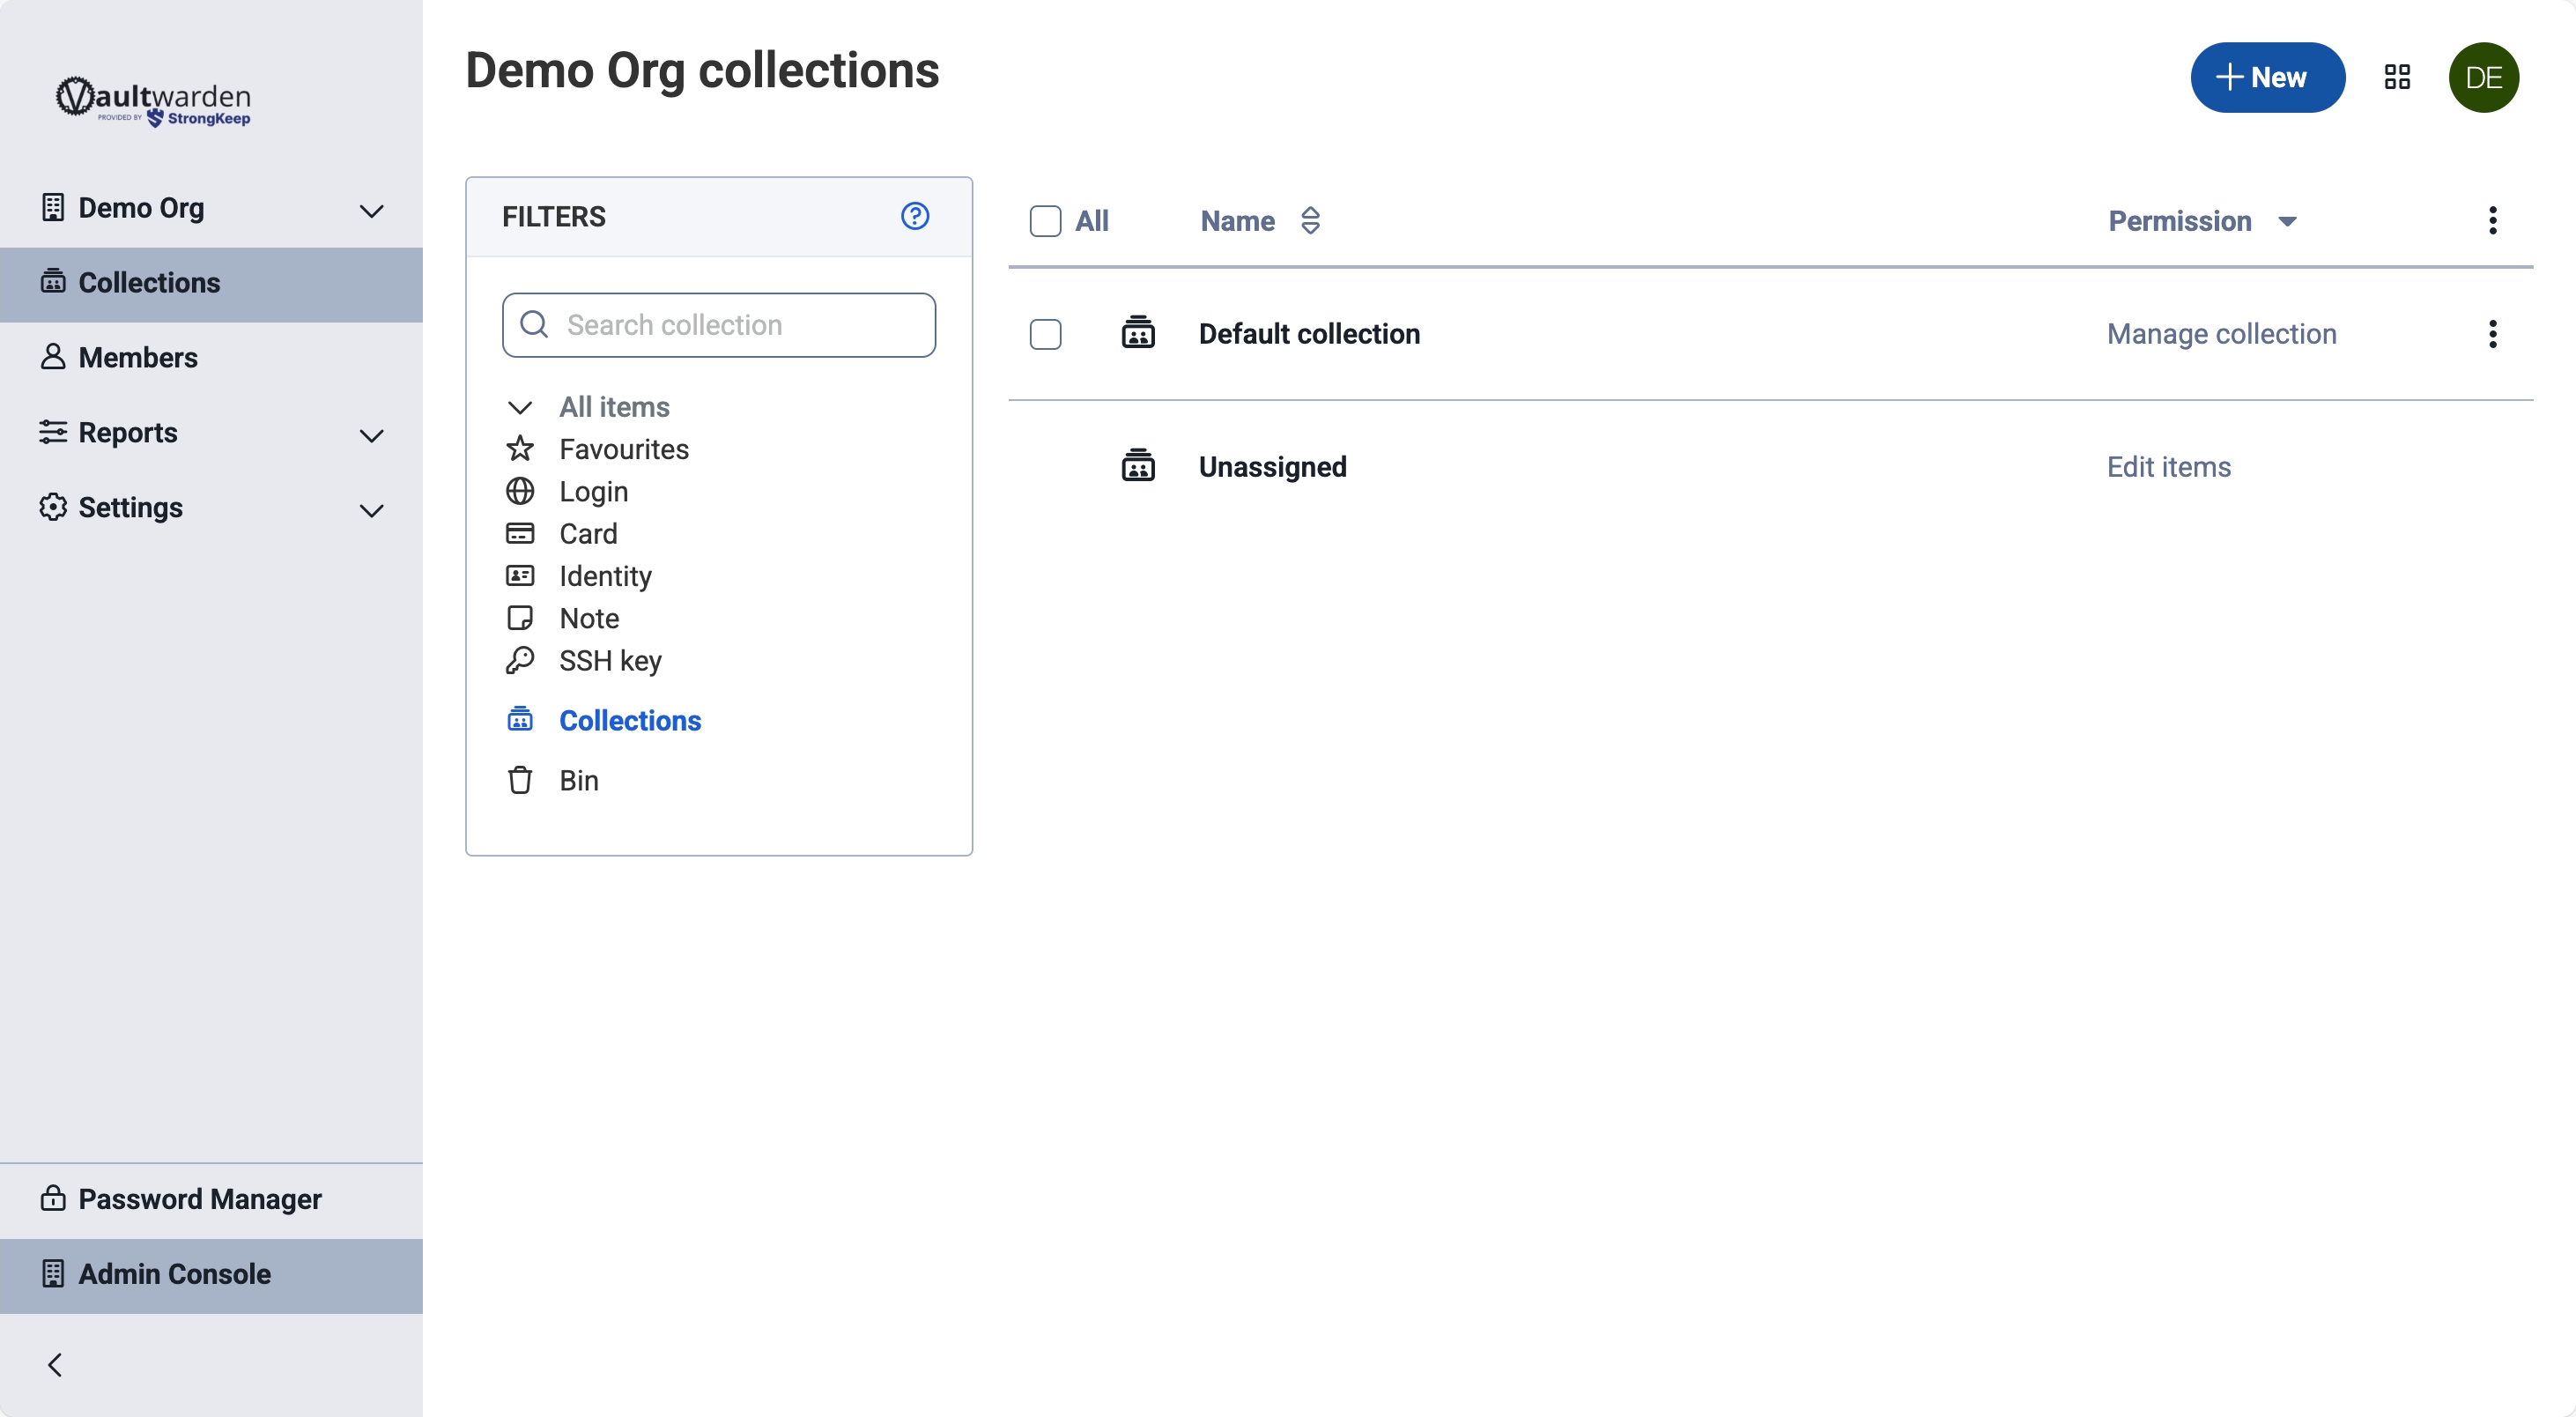This screenshot has height=1417, width=2576.
Task: Collapse the sidebar with the arrow icon
Action: (55, 1364)
